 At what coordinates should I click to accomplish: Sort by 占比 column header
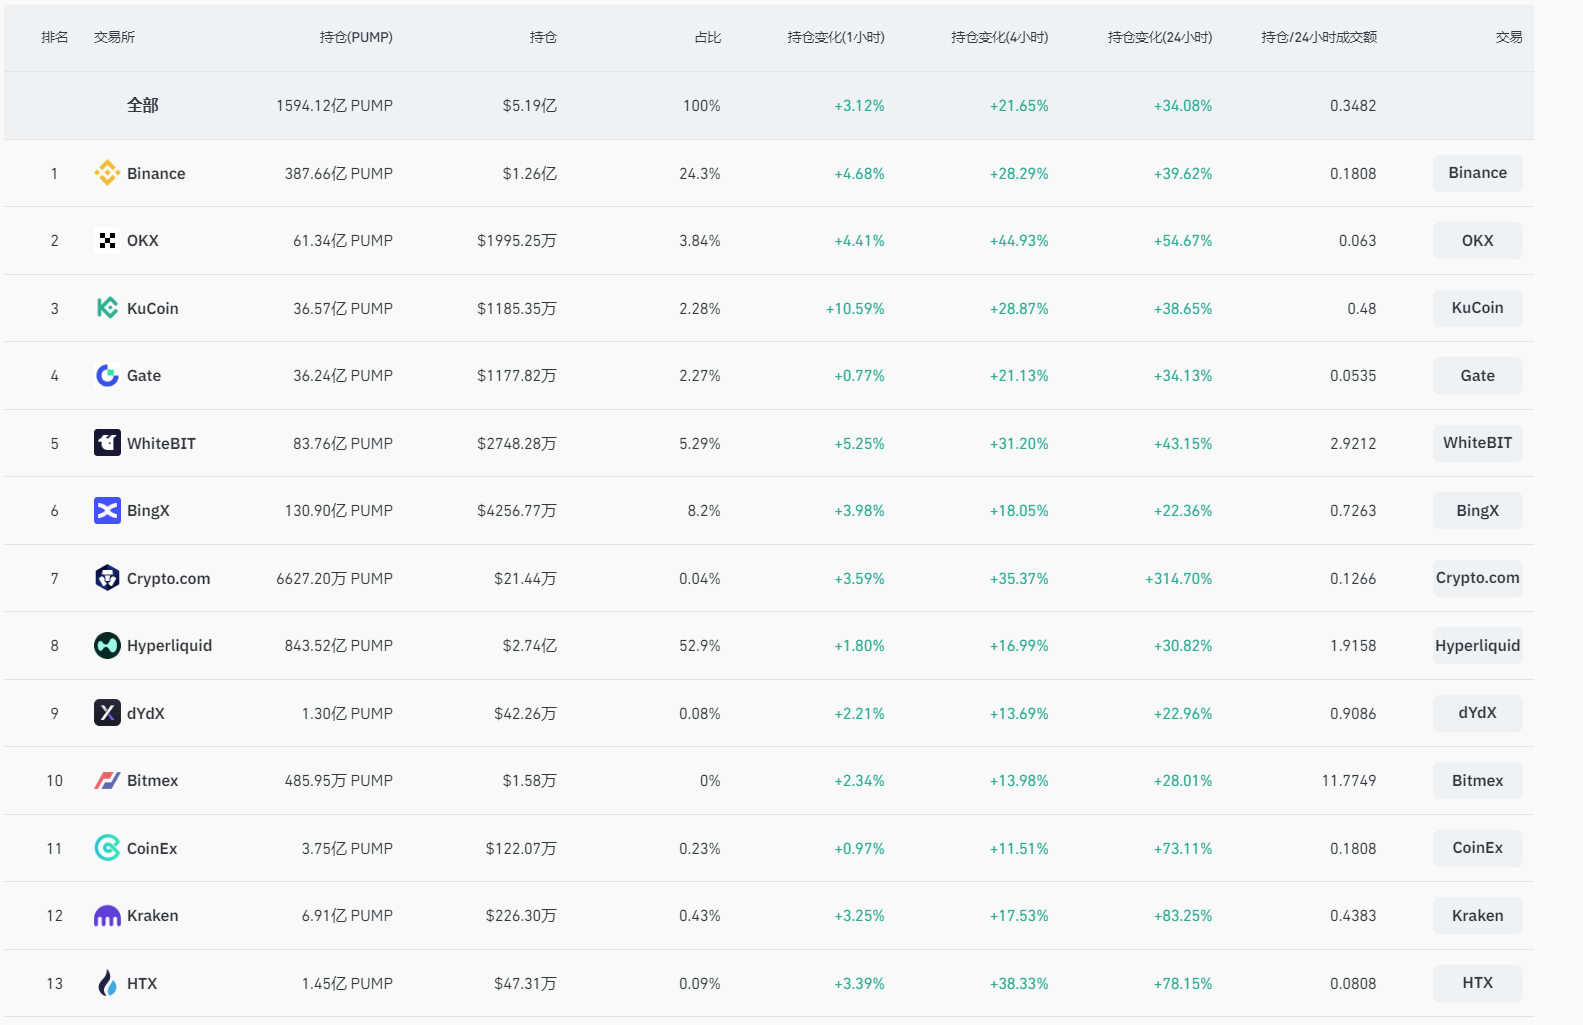click(707, 37)
